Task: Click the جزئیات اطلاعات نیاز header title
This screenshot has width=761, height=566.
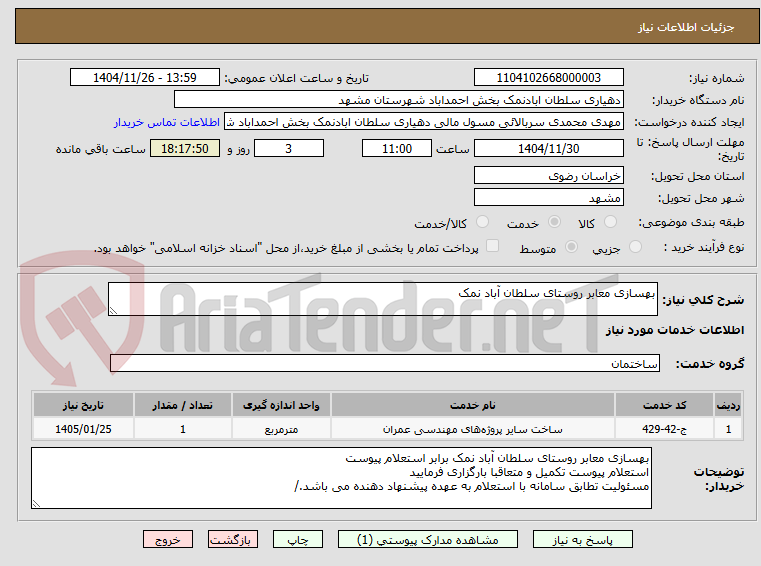Action: pyautogui.click(x=686, y=27)
